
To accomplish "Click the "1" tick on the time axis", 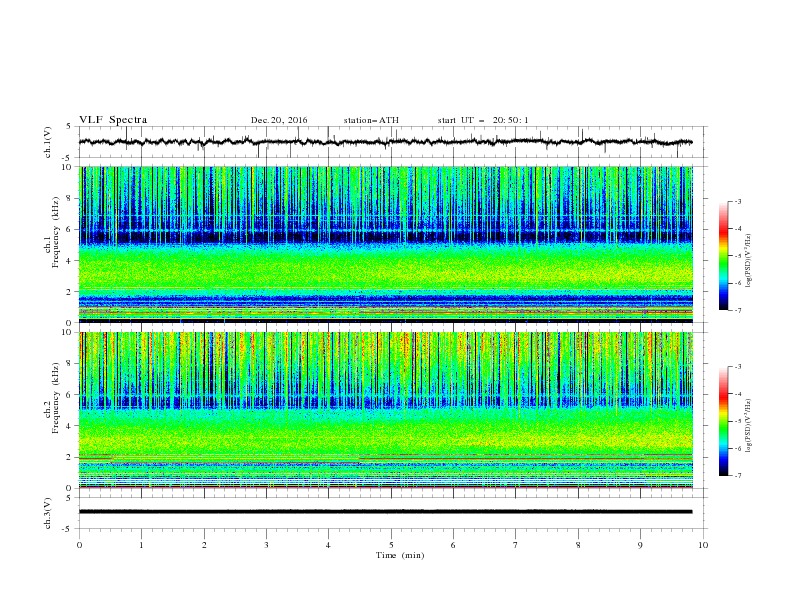I will (141, 545).
